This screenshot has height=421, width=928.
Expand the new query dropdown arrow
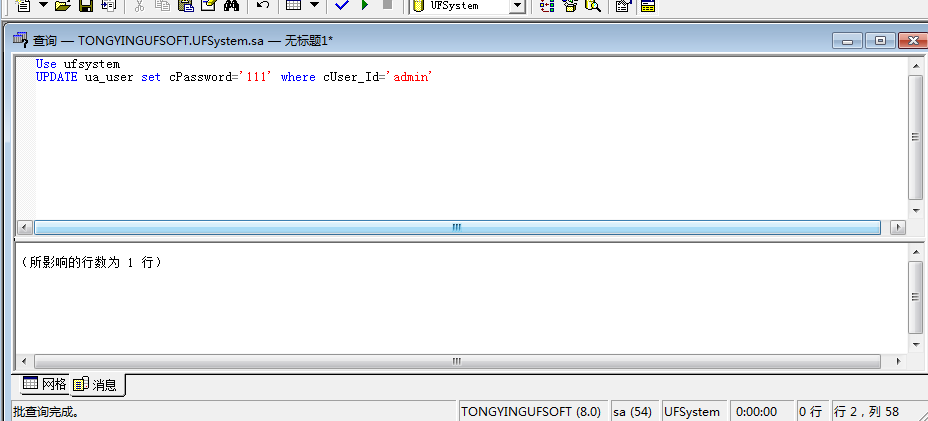43,6
